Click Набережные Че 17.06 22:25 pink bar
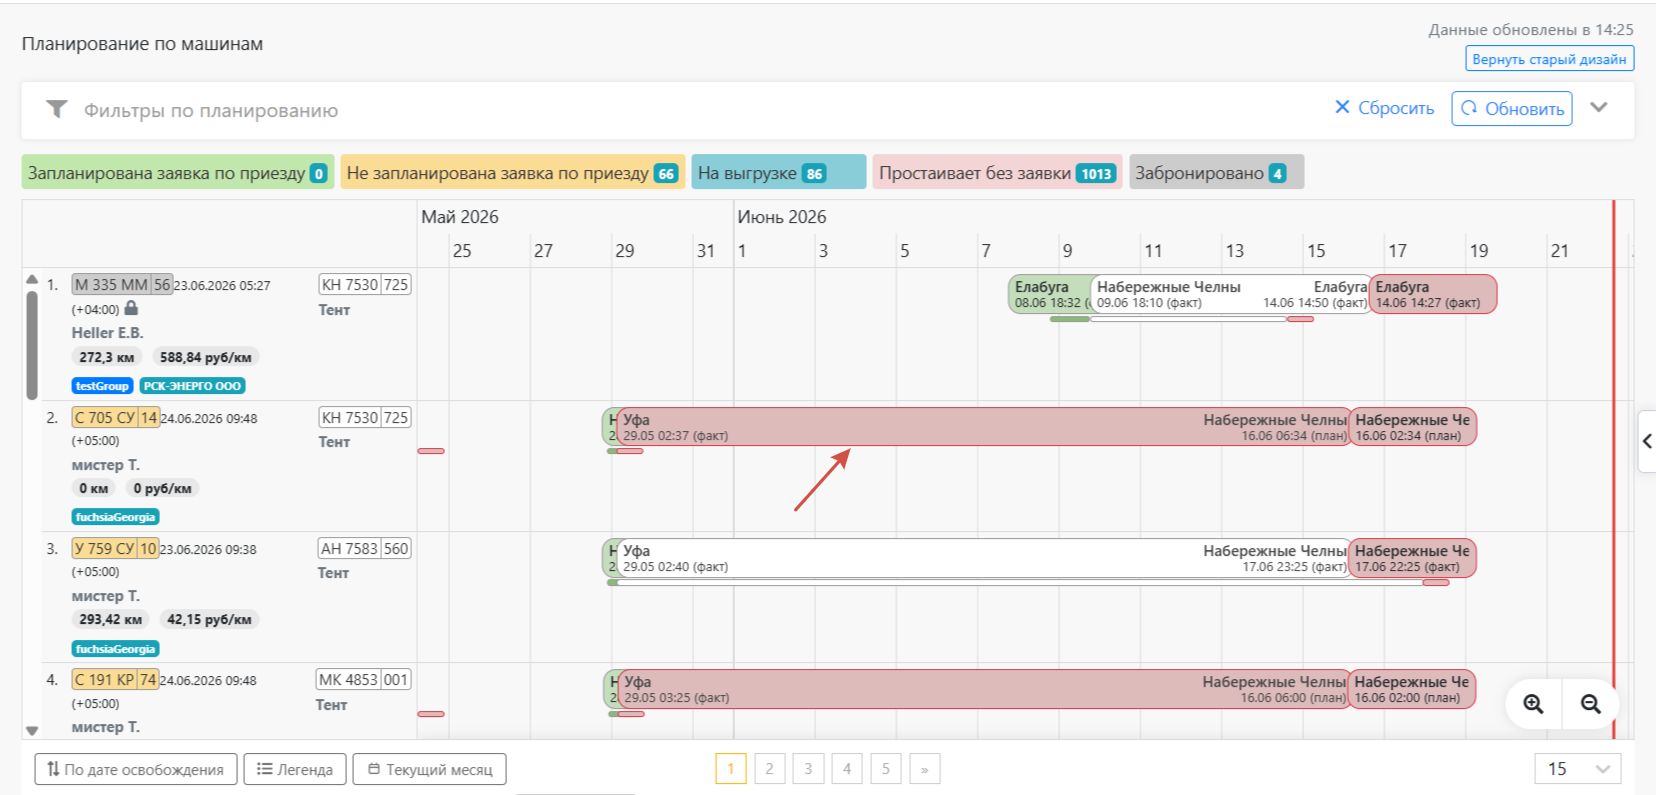Image resolution: width=1656 pixels, height=795 pixels. (1412, 558)
